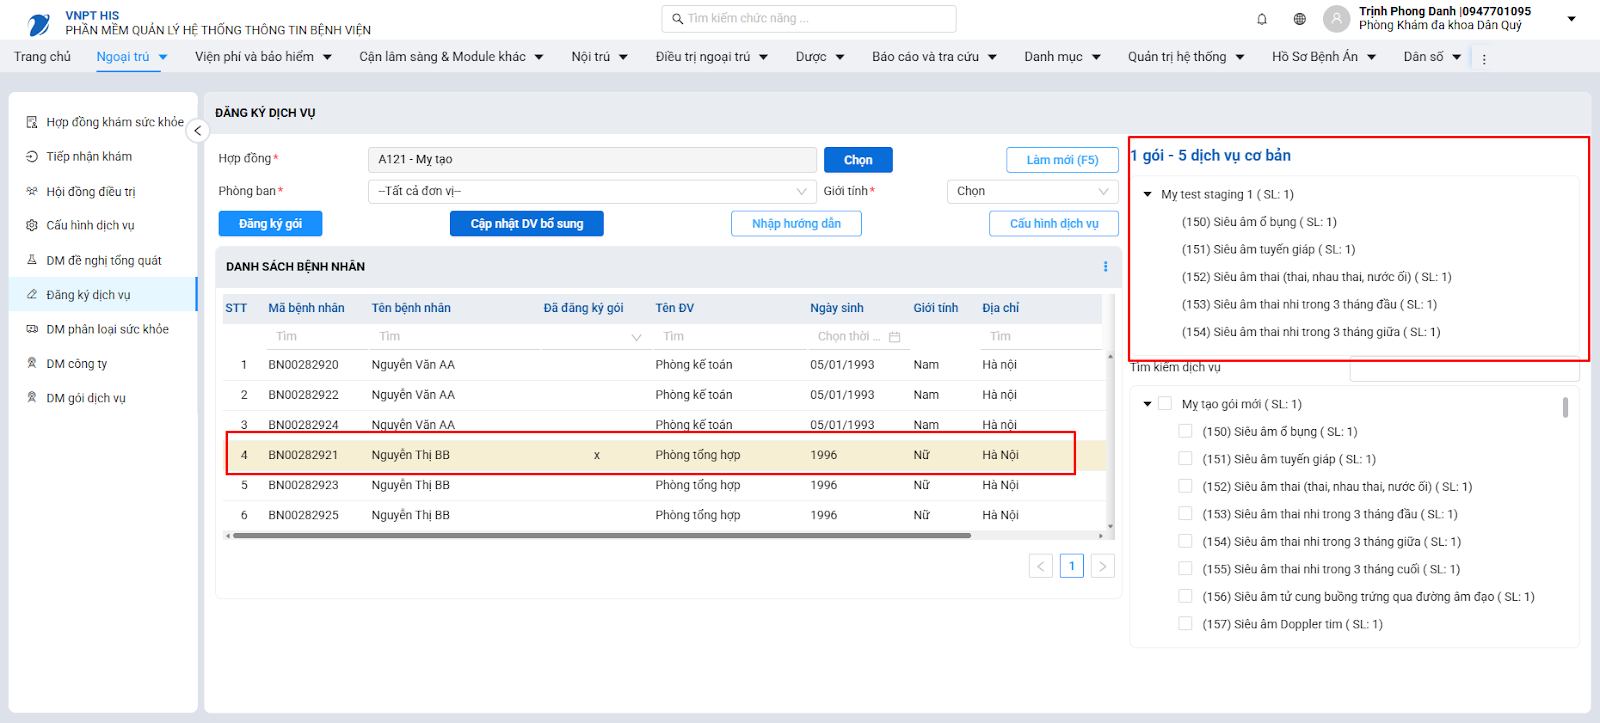Click the Mã bệnh nhân filter field

pyautogui.click(x=317, y=337)
